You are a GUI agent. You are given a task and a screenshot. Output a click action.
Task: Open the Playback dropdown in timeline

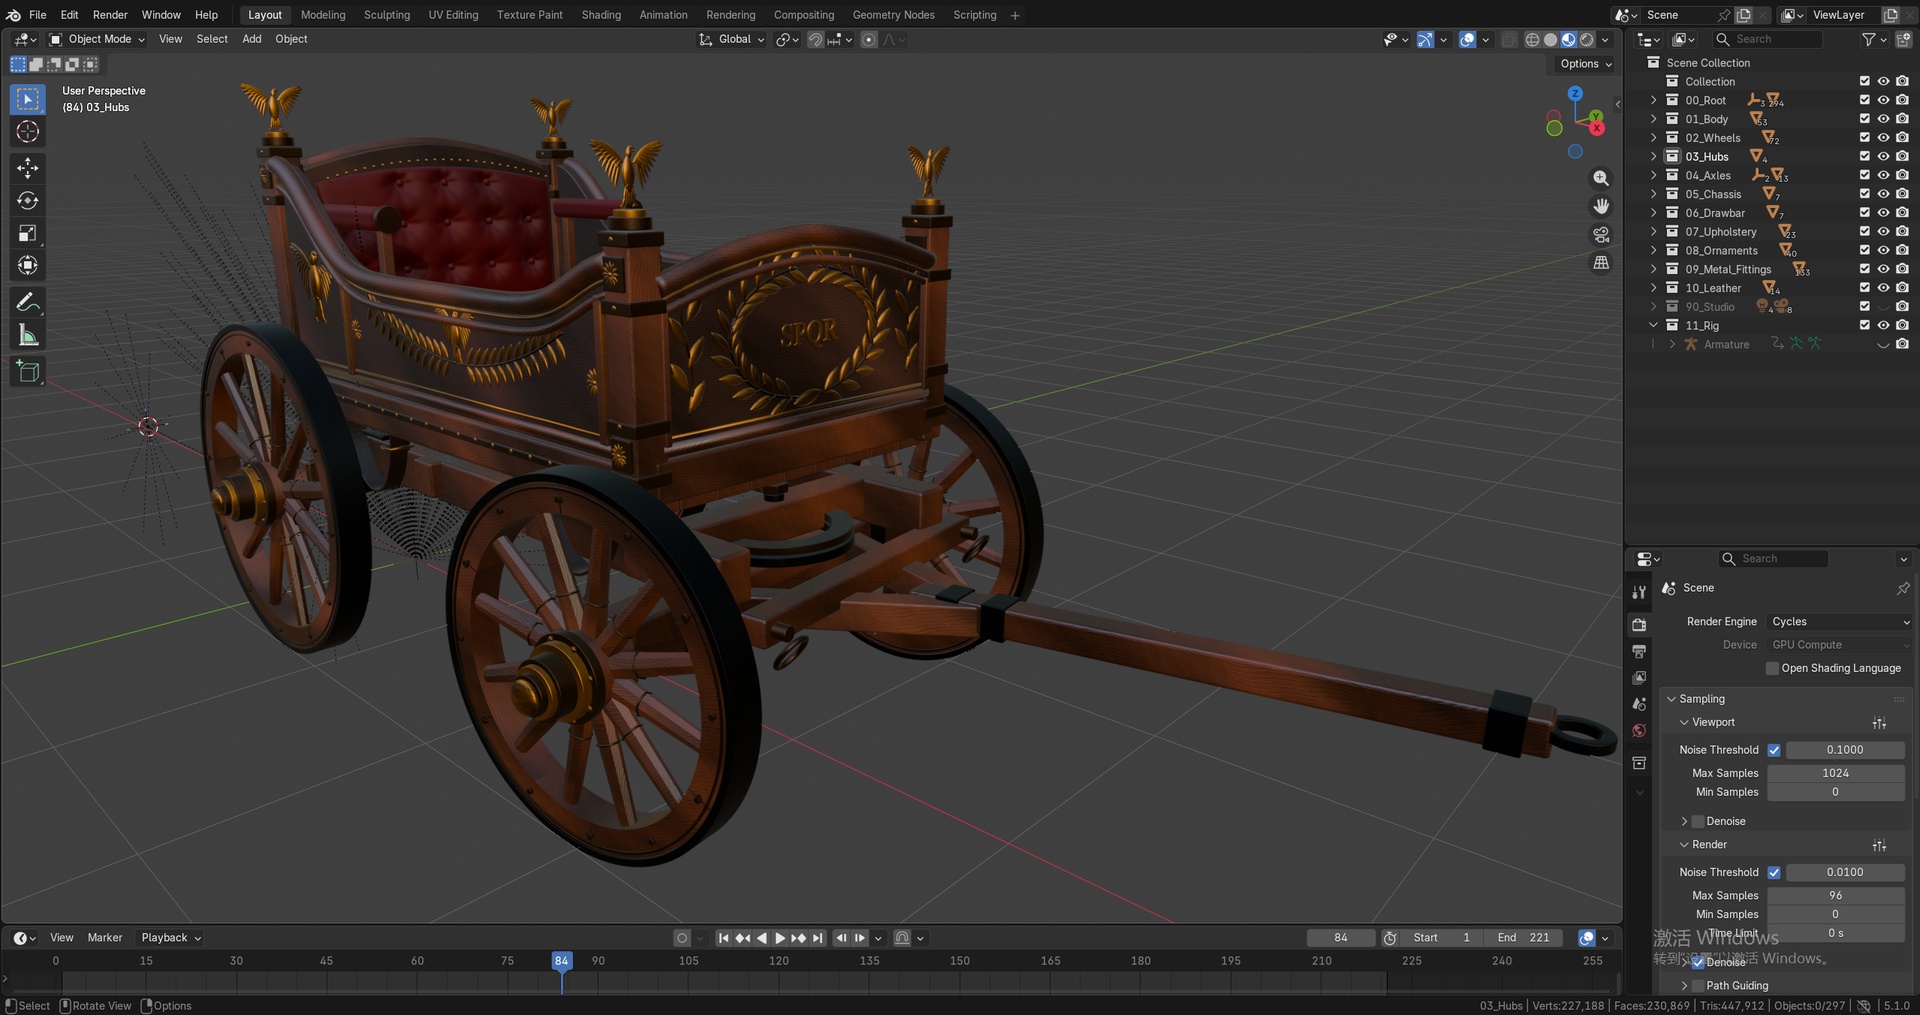click(171, 938)
